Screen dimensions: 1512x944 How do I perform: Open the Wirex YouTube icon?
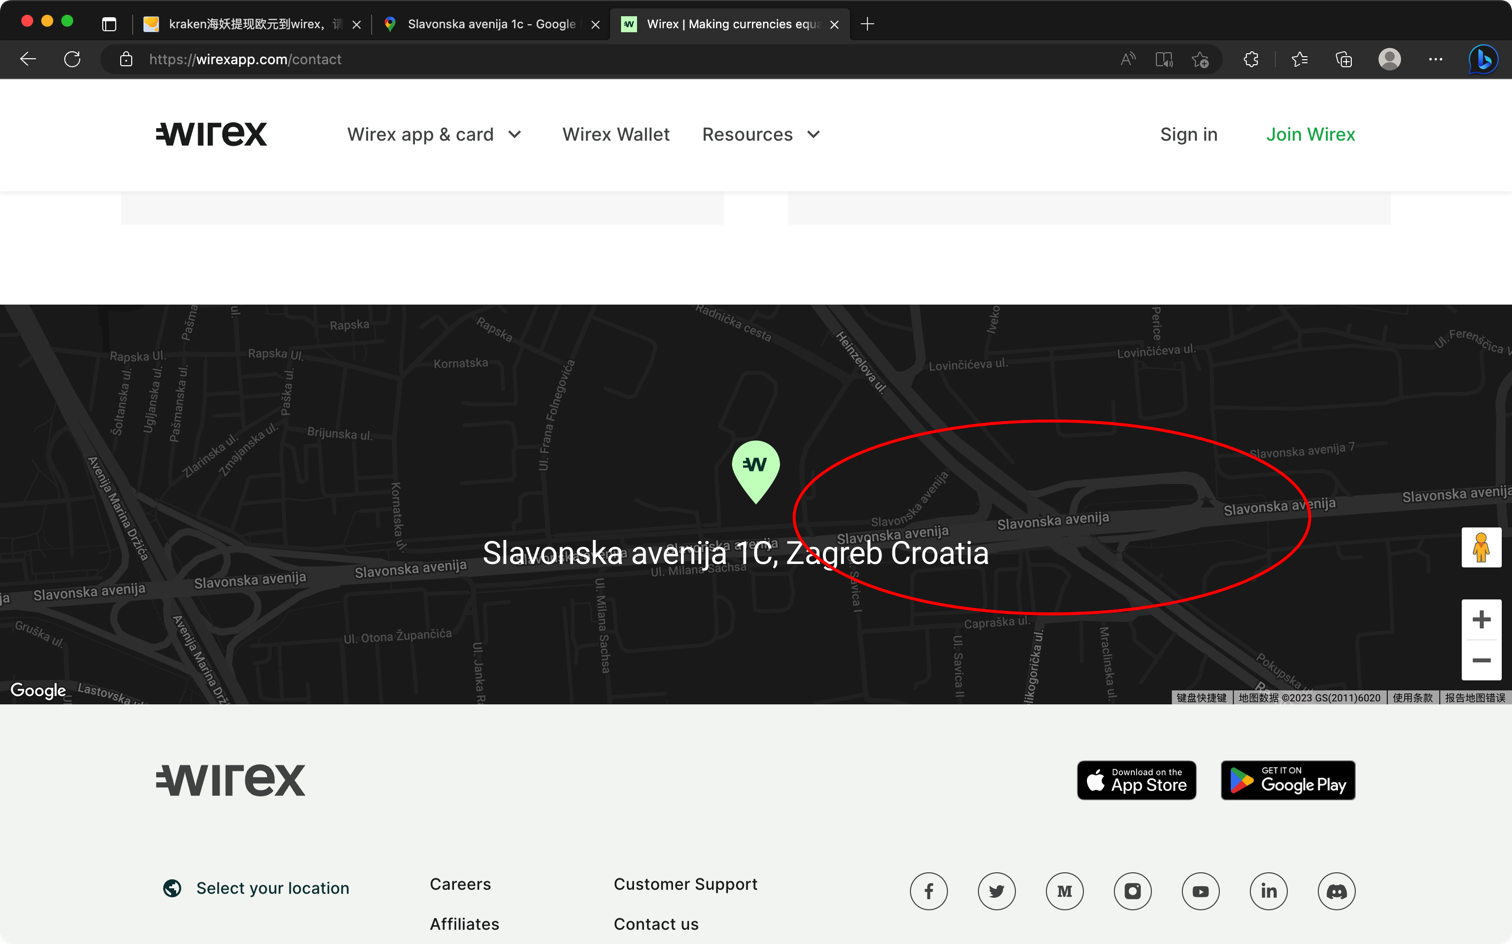pyautogui.click(x=1201, y=891)
